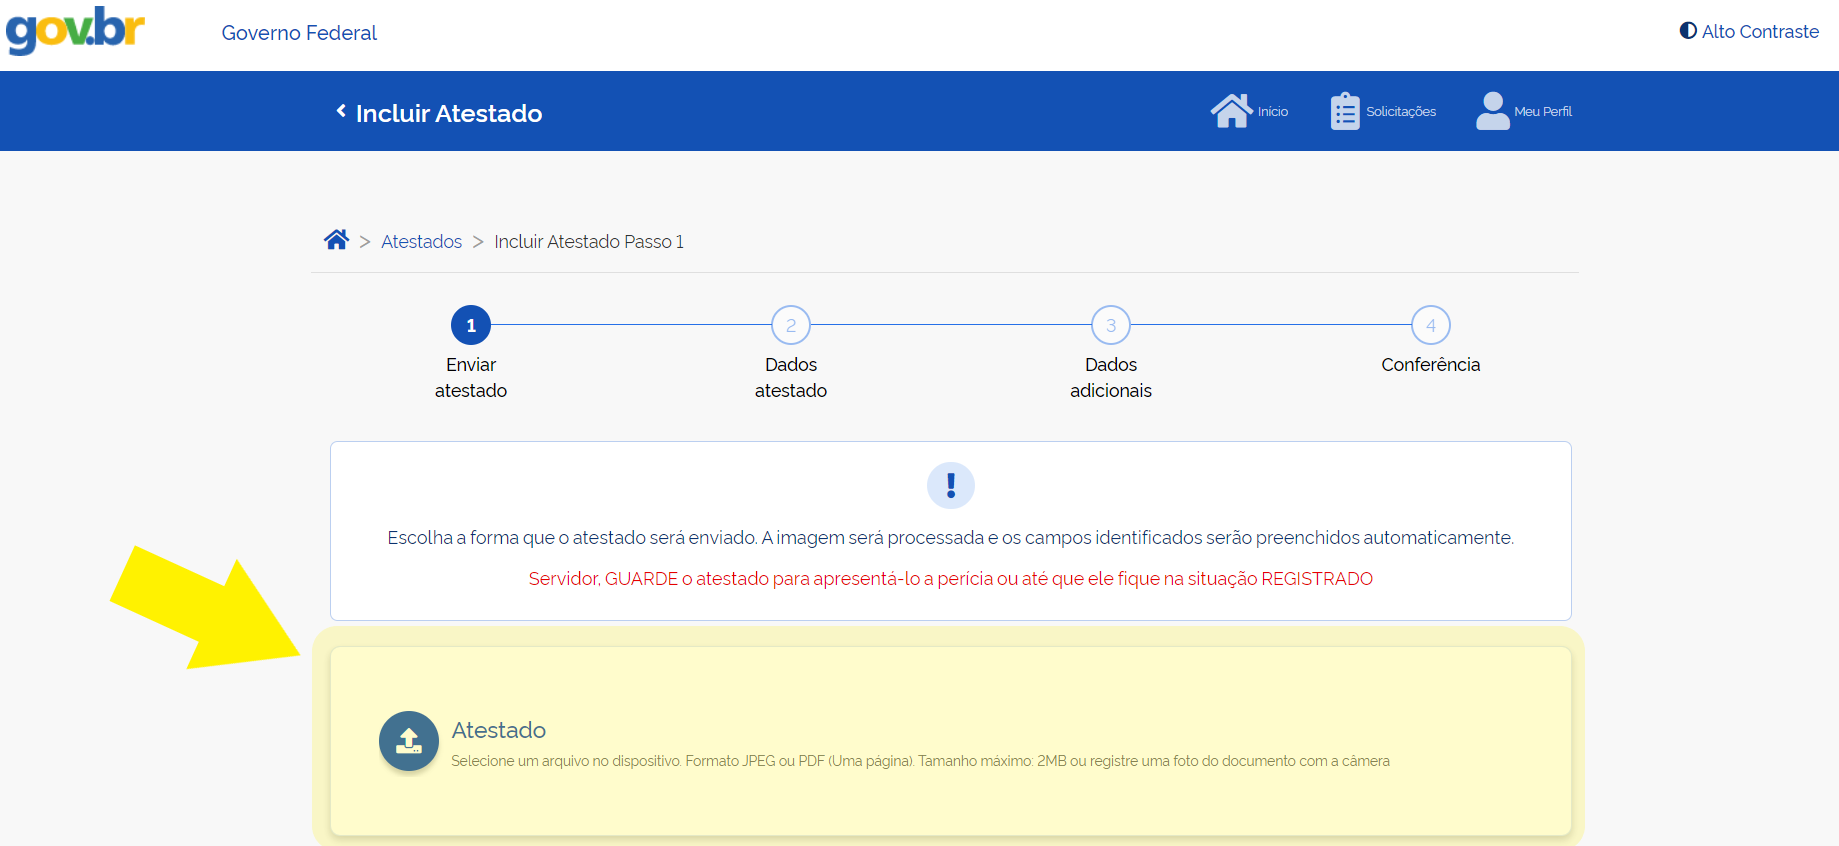Click the back chevron beside Incluir Atestado
The height and width of the screenshot is (846, 1839).
tap(341, 111)
